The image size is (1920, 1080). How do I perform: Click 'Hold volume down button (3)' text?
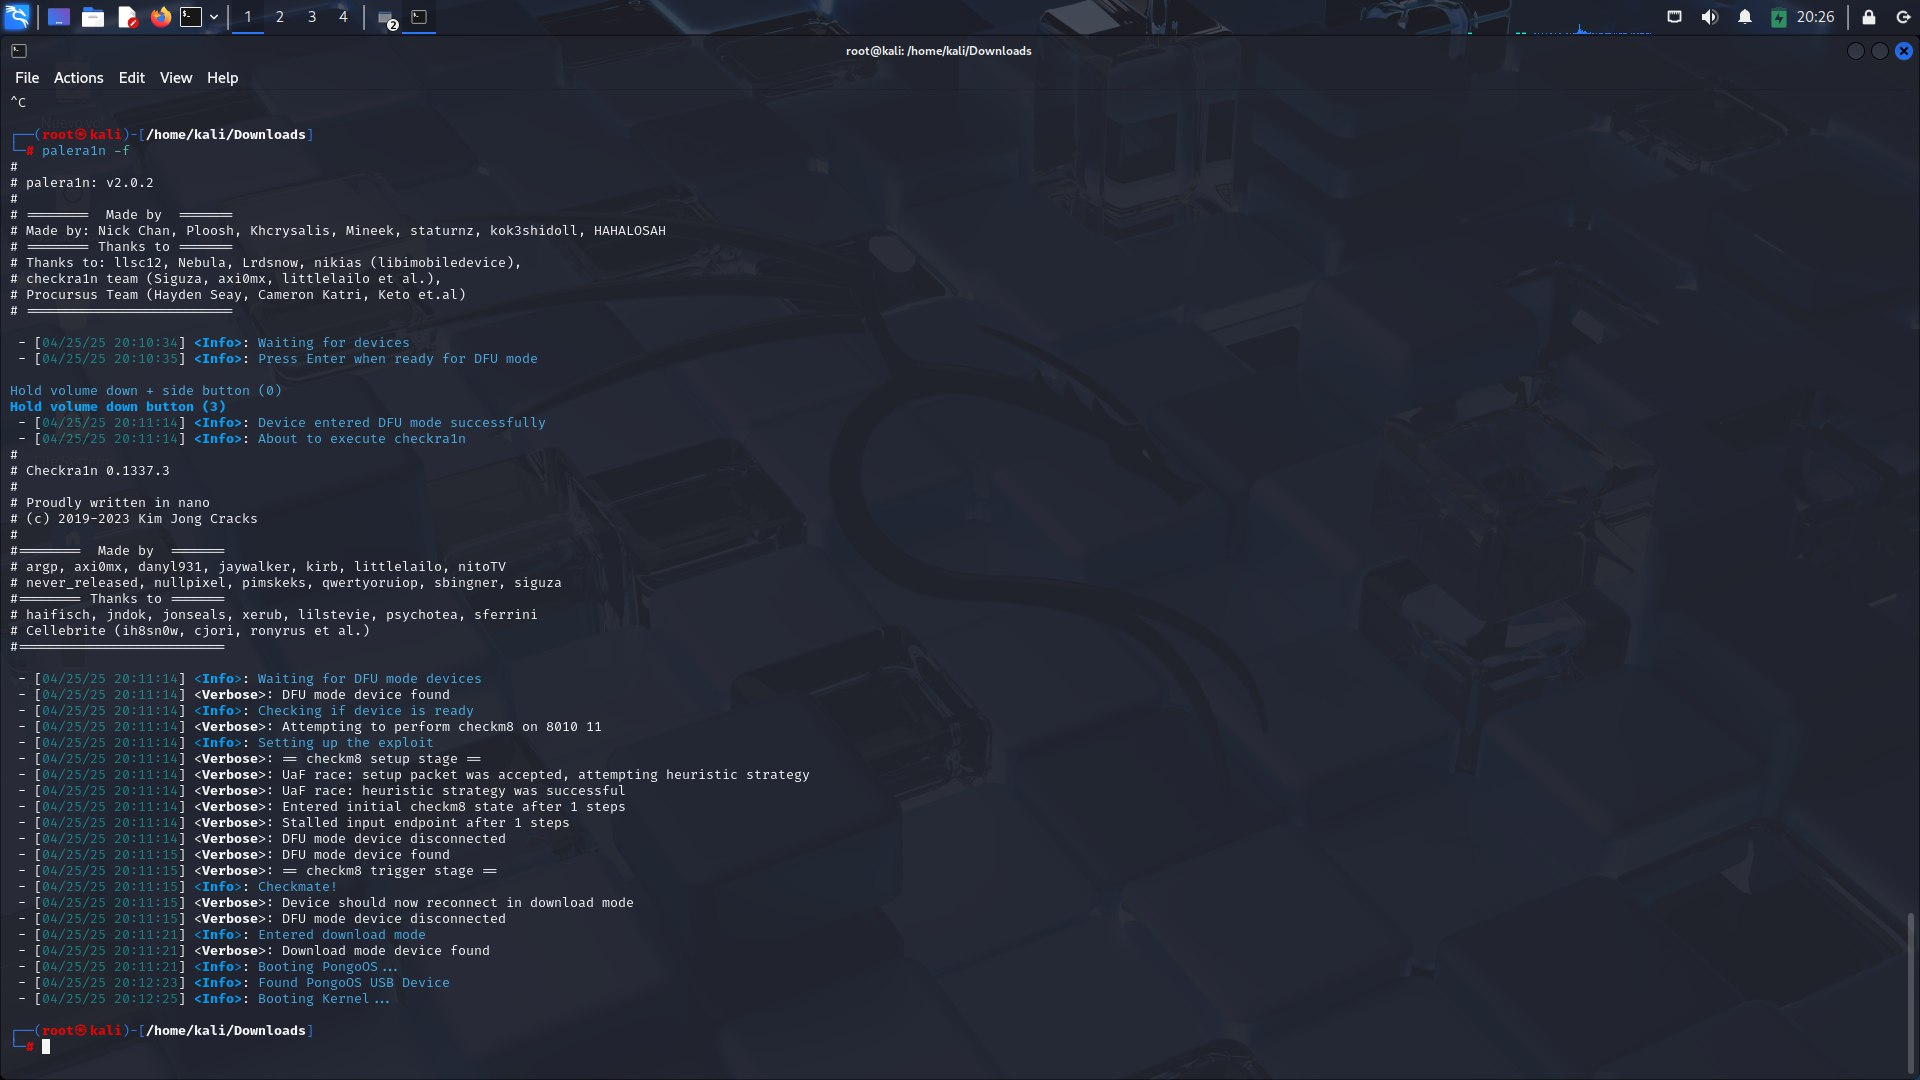118,407
